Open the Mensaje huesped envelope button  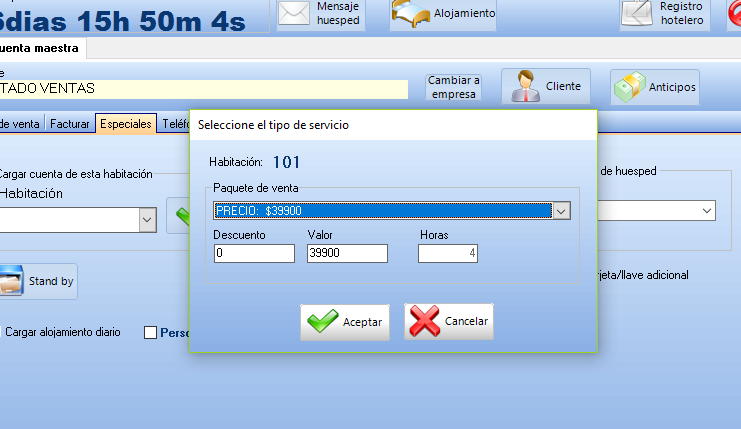(320, 14)
